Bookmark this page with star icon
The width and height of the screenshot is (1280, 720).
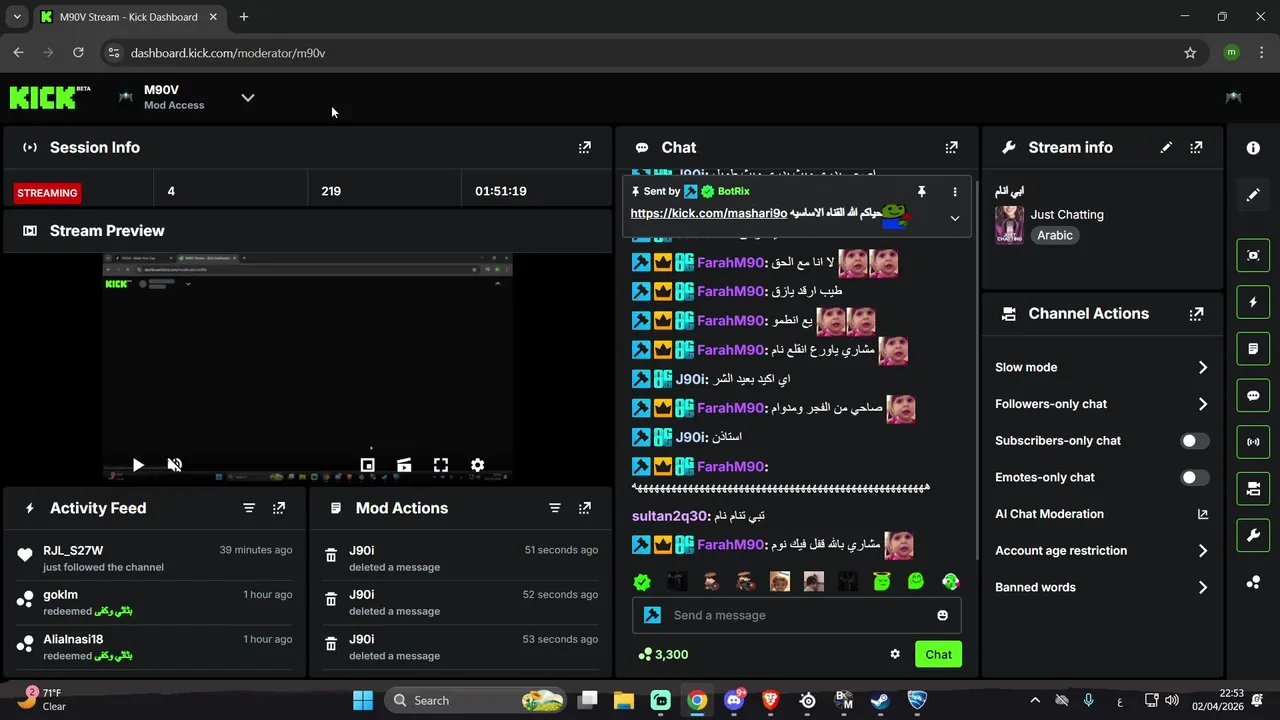point(1190,53)
